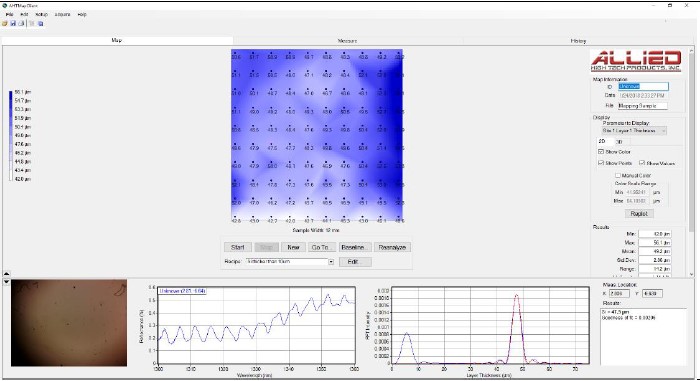The image size is (700, 381).
Task: Click the Results Mean value field
Action: [655, 251]
